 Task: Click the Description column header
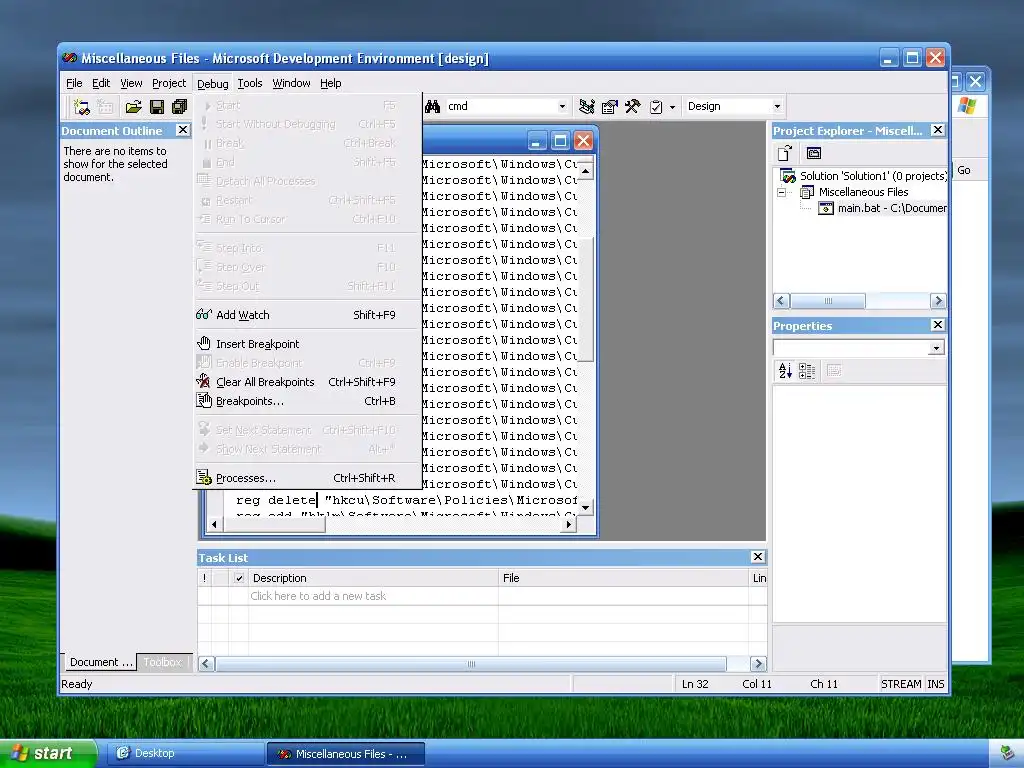point(373,578)
